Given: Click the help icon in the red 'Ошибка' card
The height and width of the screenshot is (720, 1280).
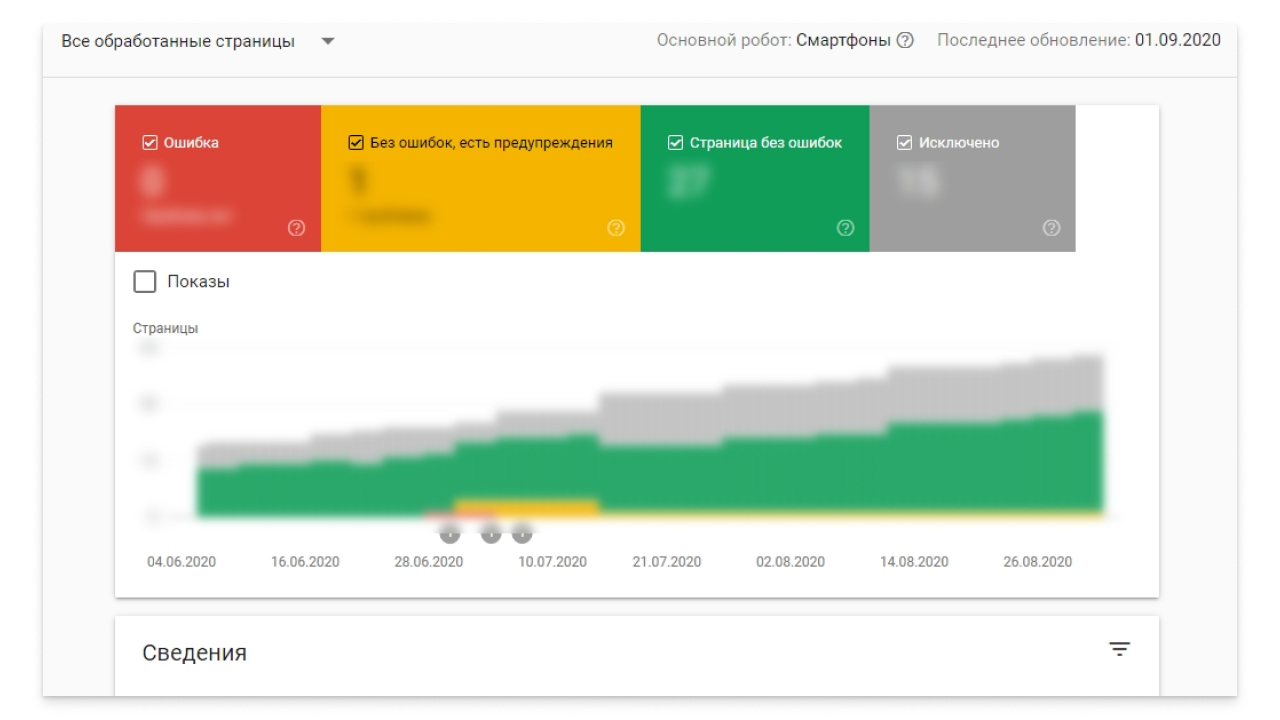Looking at the screenshot, I should point(296,228).
